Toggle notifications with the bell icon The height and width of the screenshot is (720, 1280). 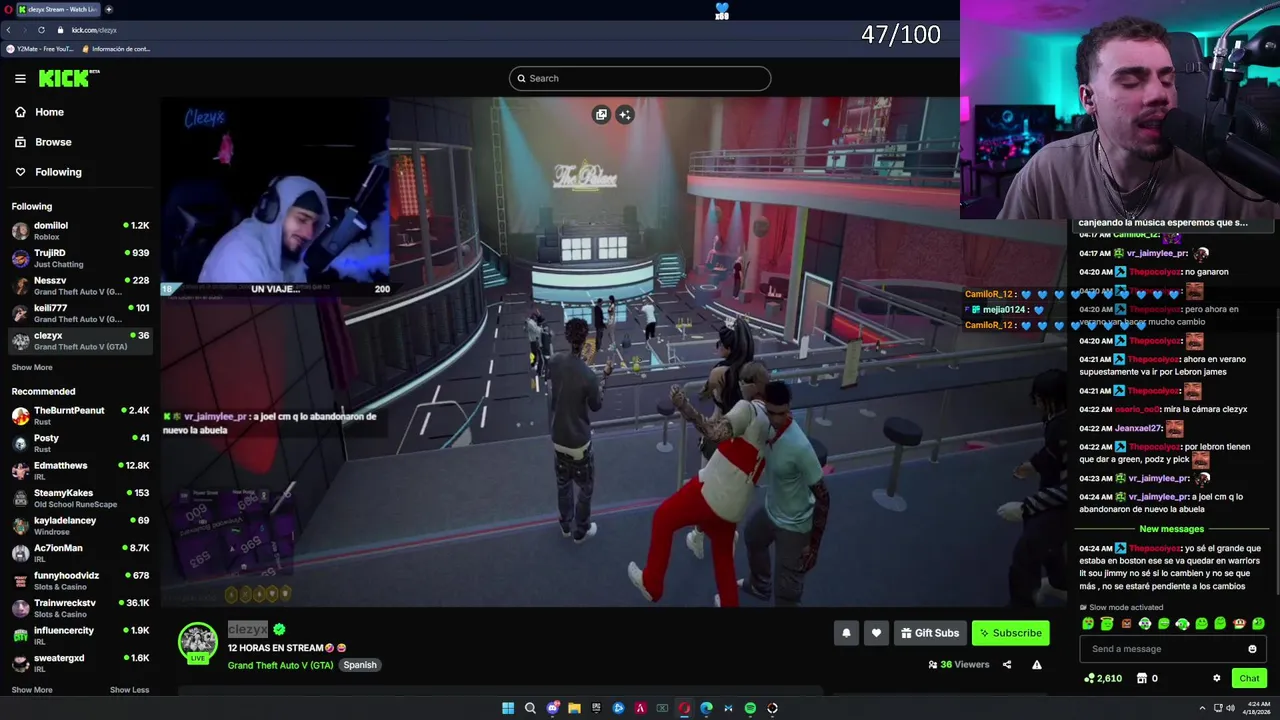846,633
